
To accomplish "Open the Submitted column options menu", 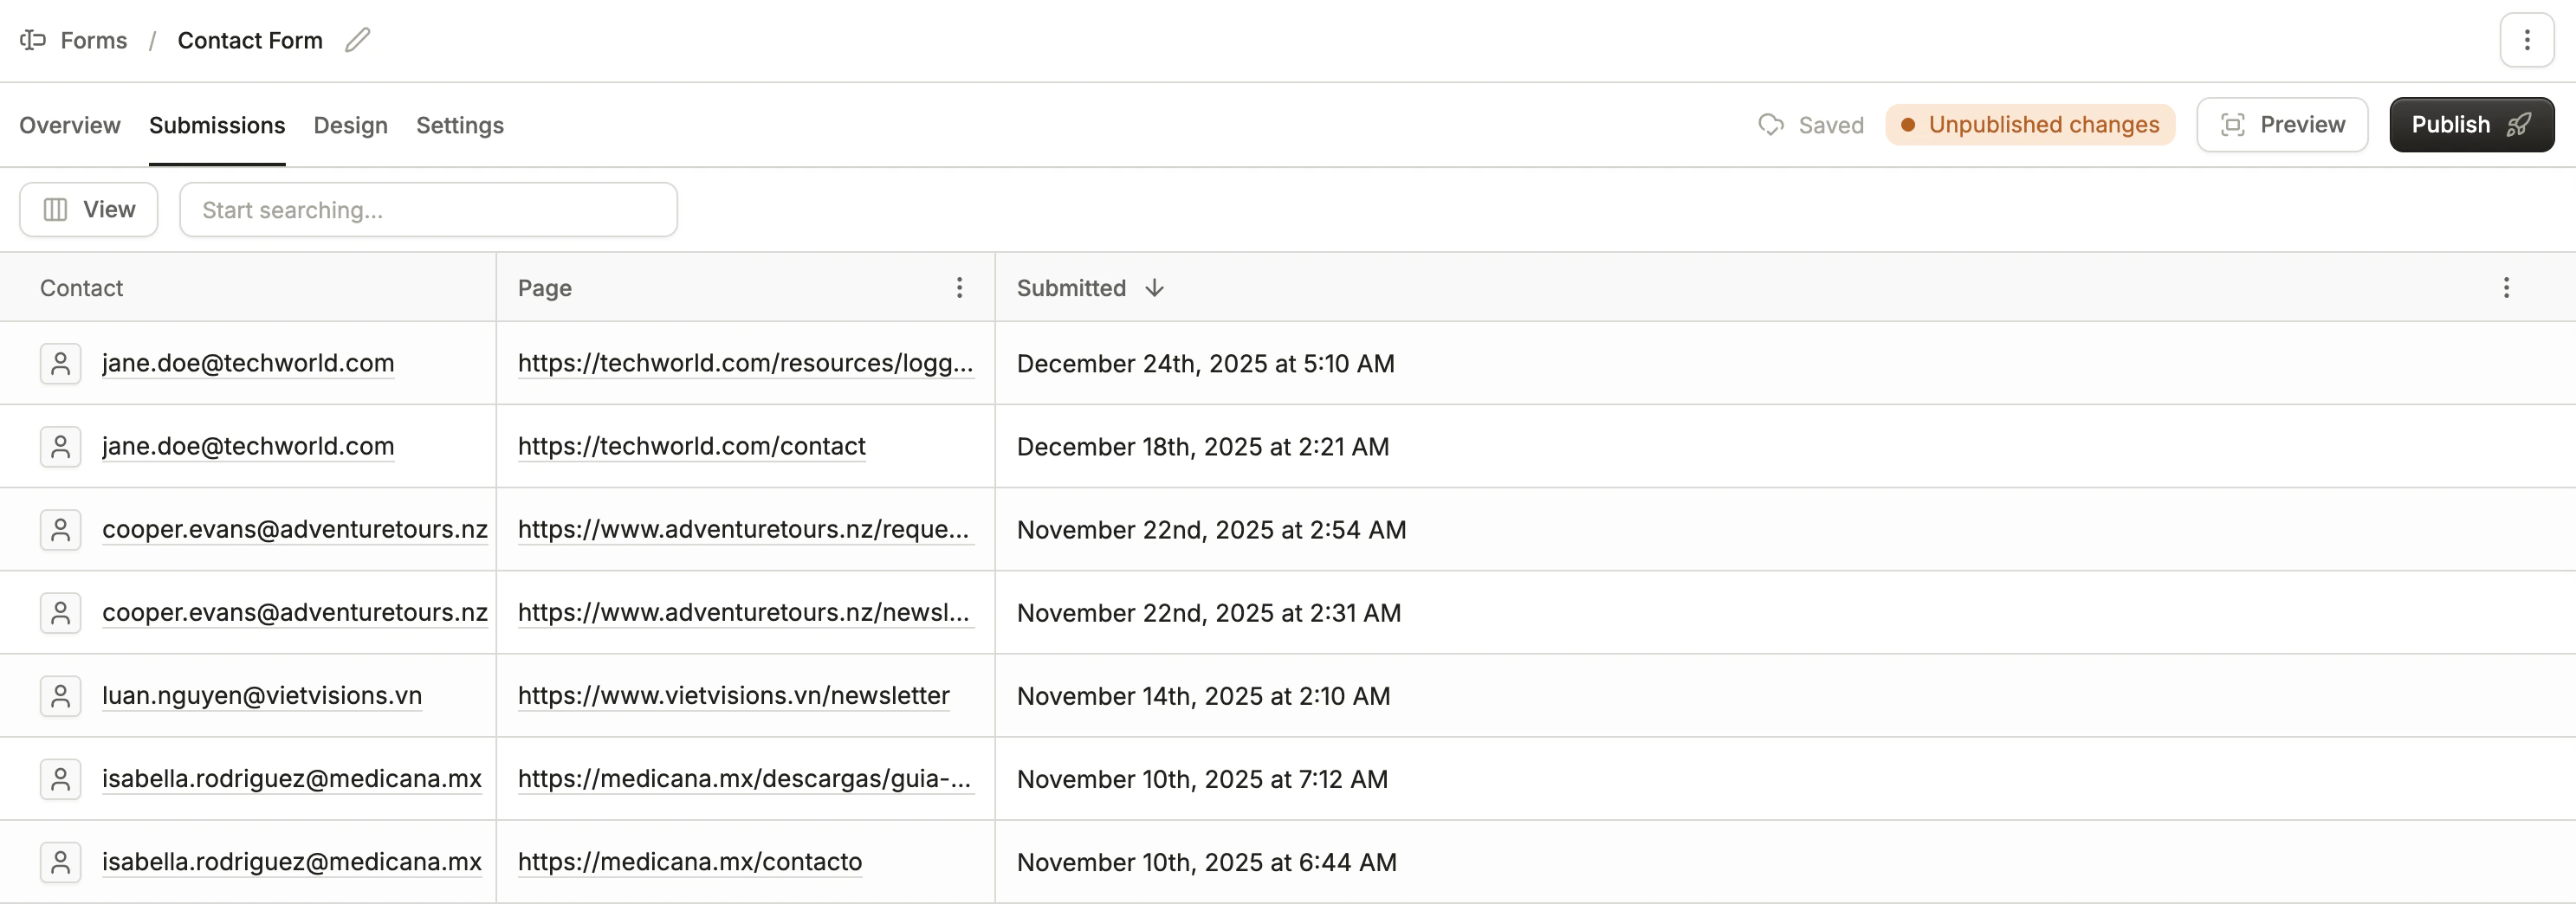I will pyautogui.click(x=2505, y=288).
